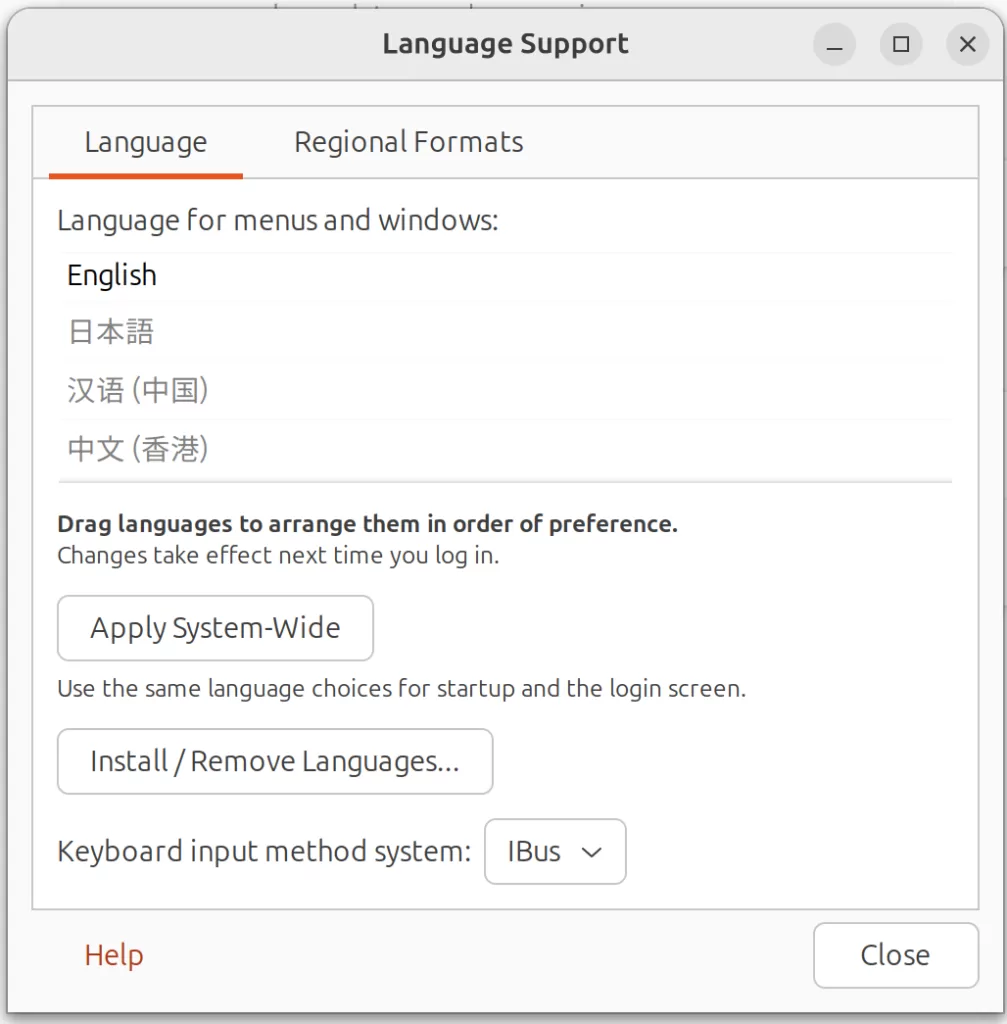Click the 'Use the same language choices' description
Viewport: 1007px width, 1024px height.
(401, 689)
